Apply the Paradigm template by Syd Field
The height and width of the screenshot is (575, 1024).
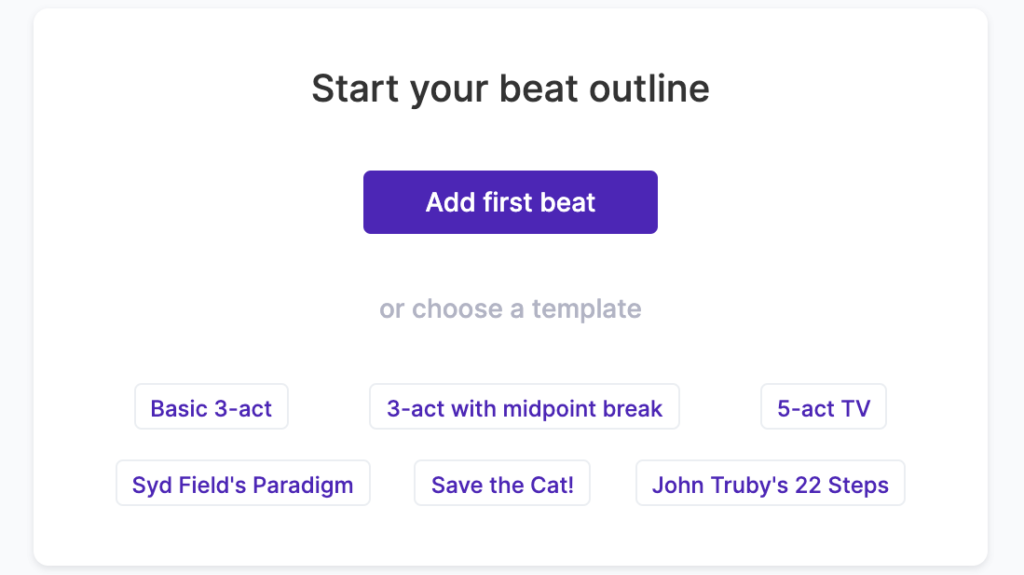click(x=243, y=483)
